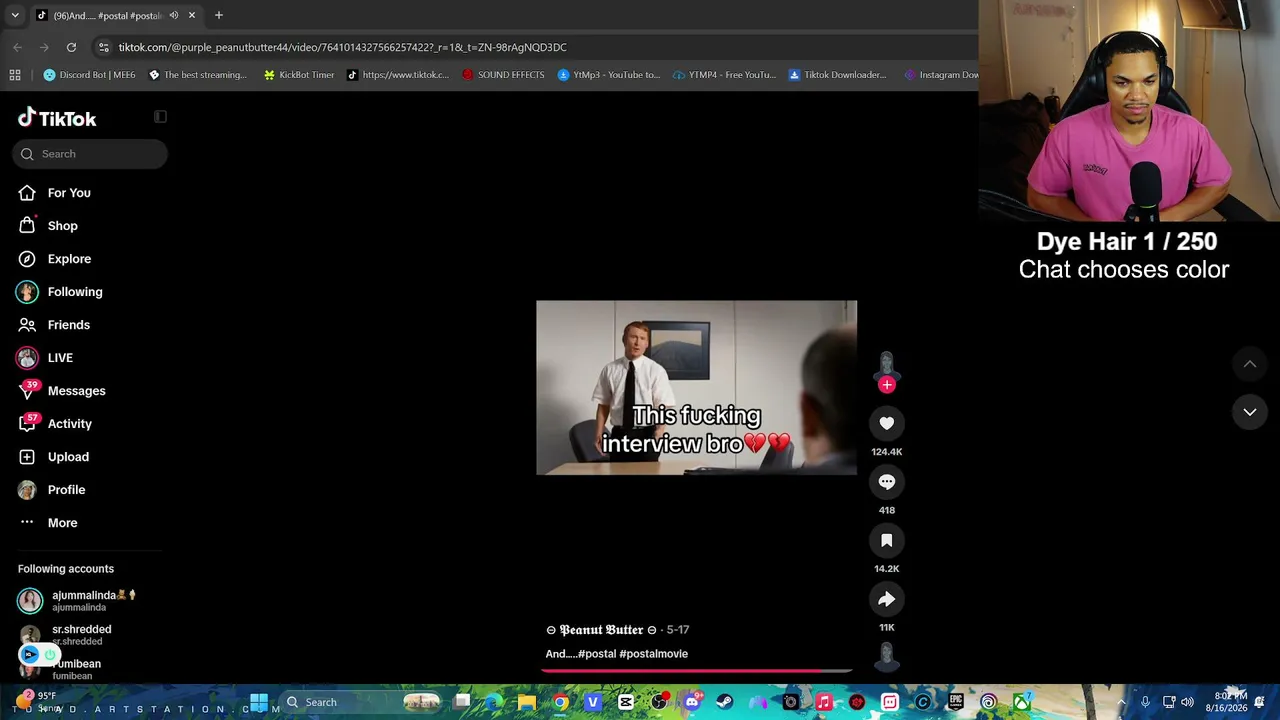Open the sound disc avatar
1280x720 pixels.
pyautogui.click(x=887, y=656)
